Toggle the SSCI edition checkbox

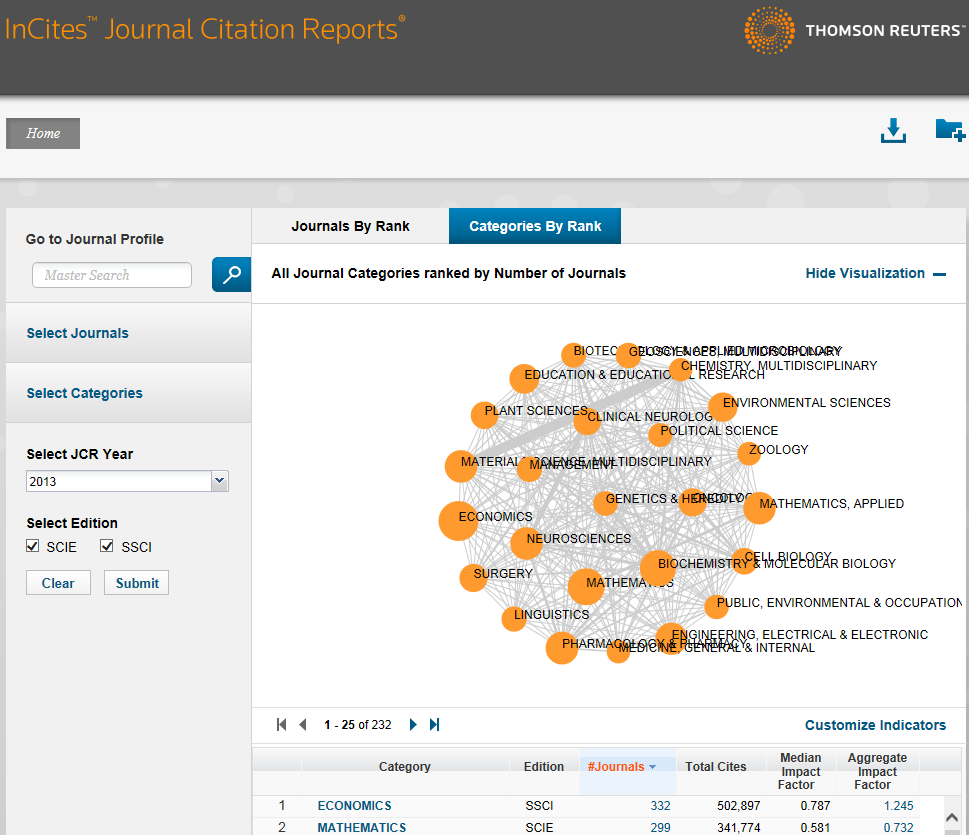[x=107, y=546]
